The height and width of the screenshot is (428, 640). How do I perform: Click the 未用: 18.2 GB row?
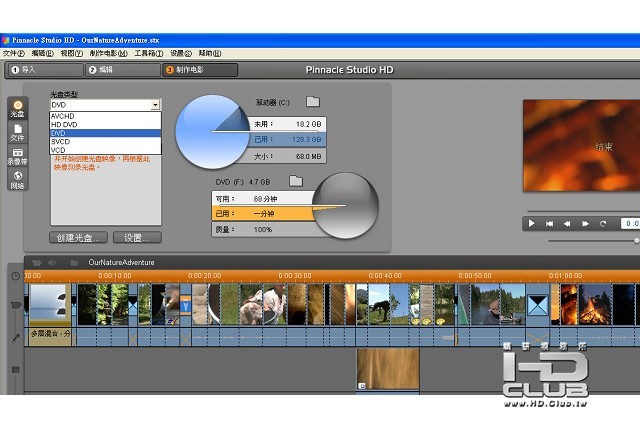pos(287,124)
